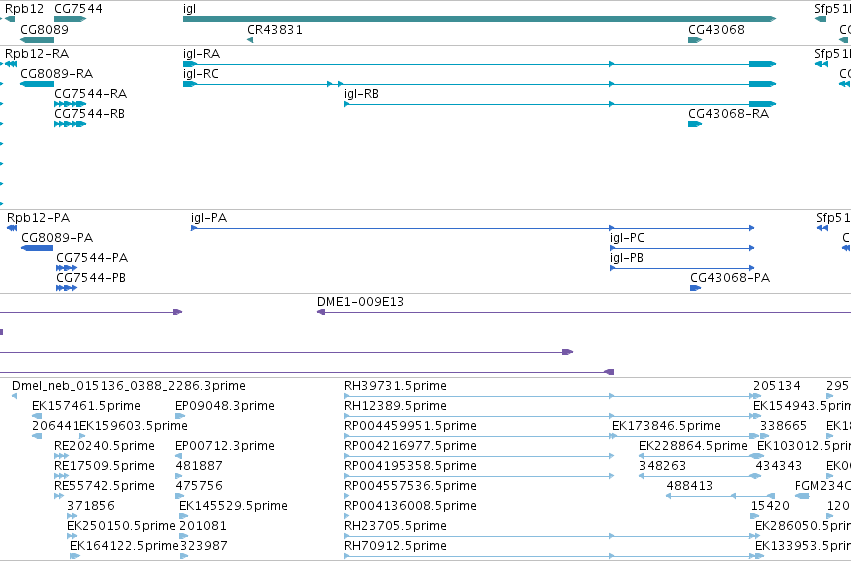The width and height of the screenshot is (851, 561).
Task: Select the CG7544 gene arrow bar
Action: (x=70, y=19)
